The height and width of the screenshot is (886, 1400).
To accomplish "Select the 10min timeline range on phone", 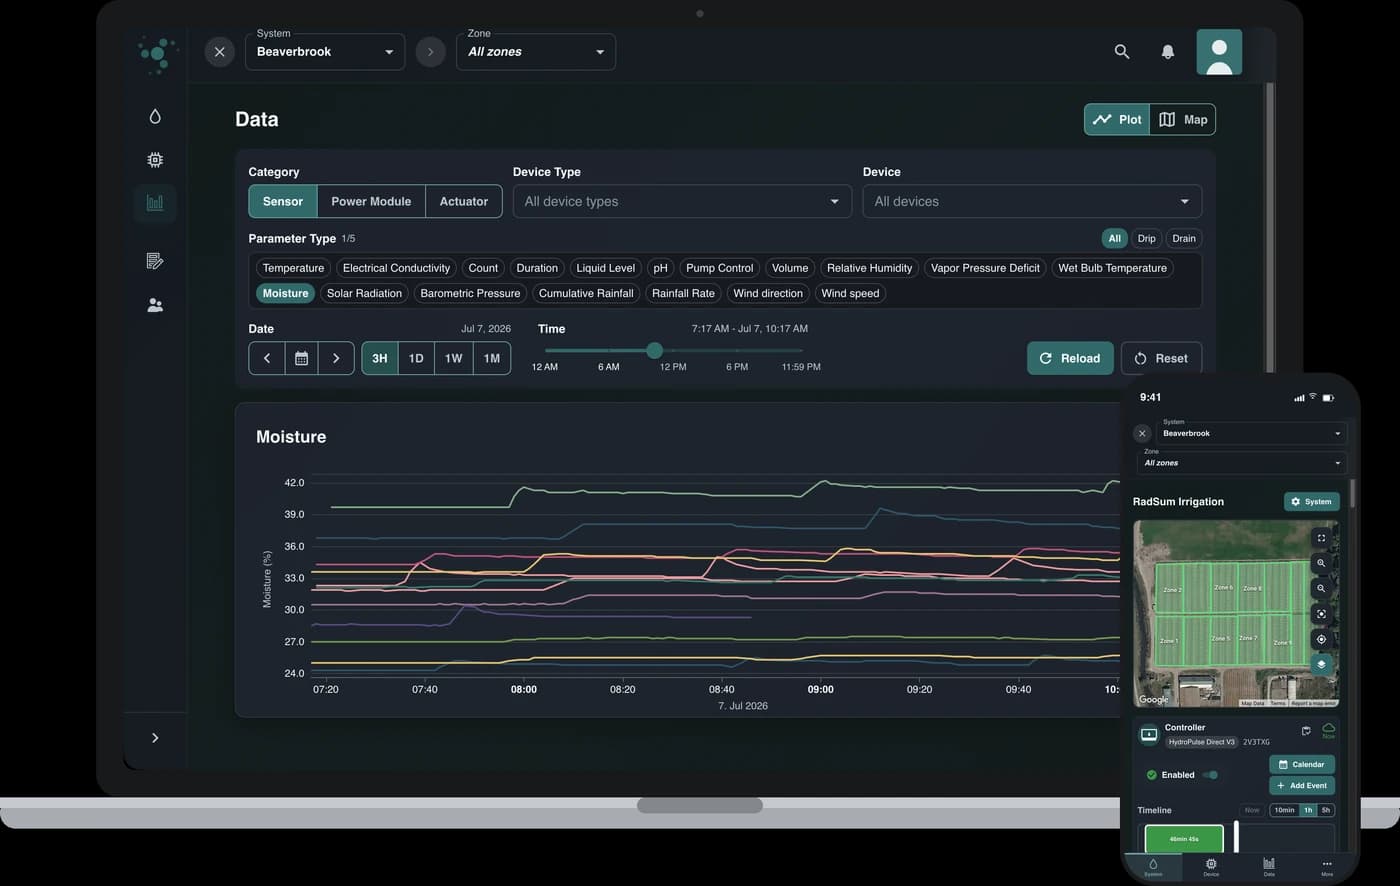I will pyautogui.click(x=1284, y=810).
